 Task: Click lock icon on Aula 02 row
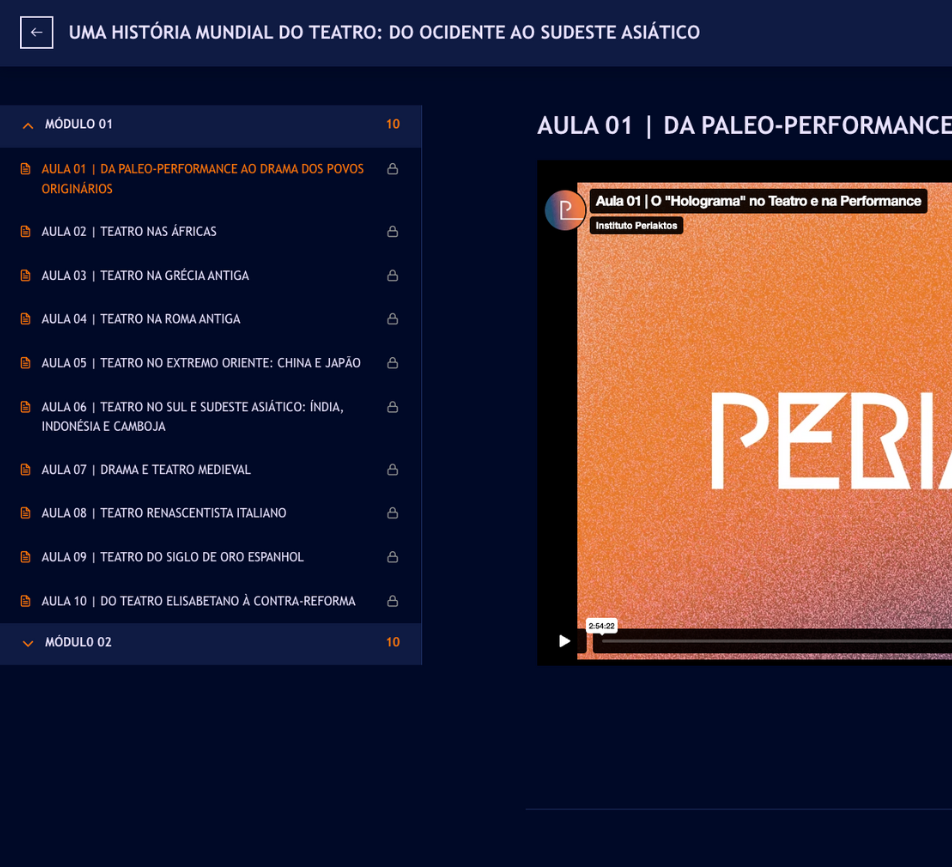point(393,231)
